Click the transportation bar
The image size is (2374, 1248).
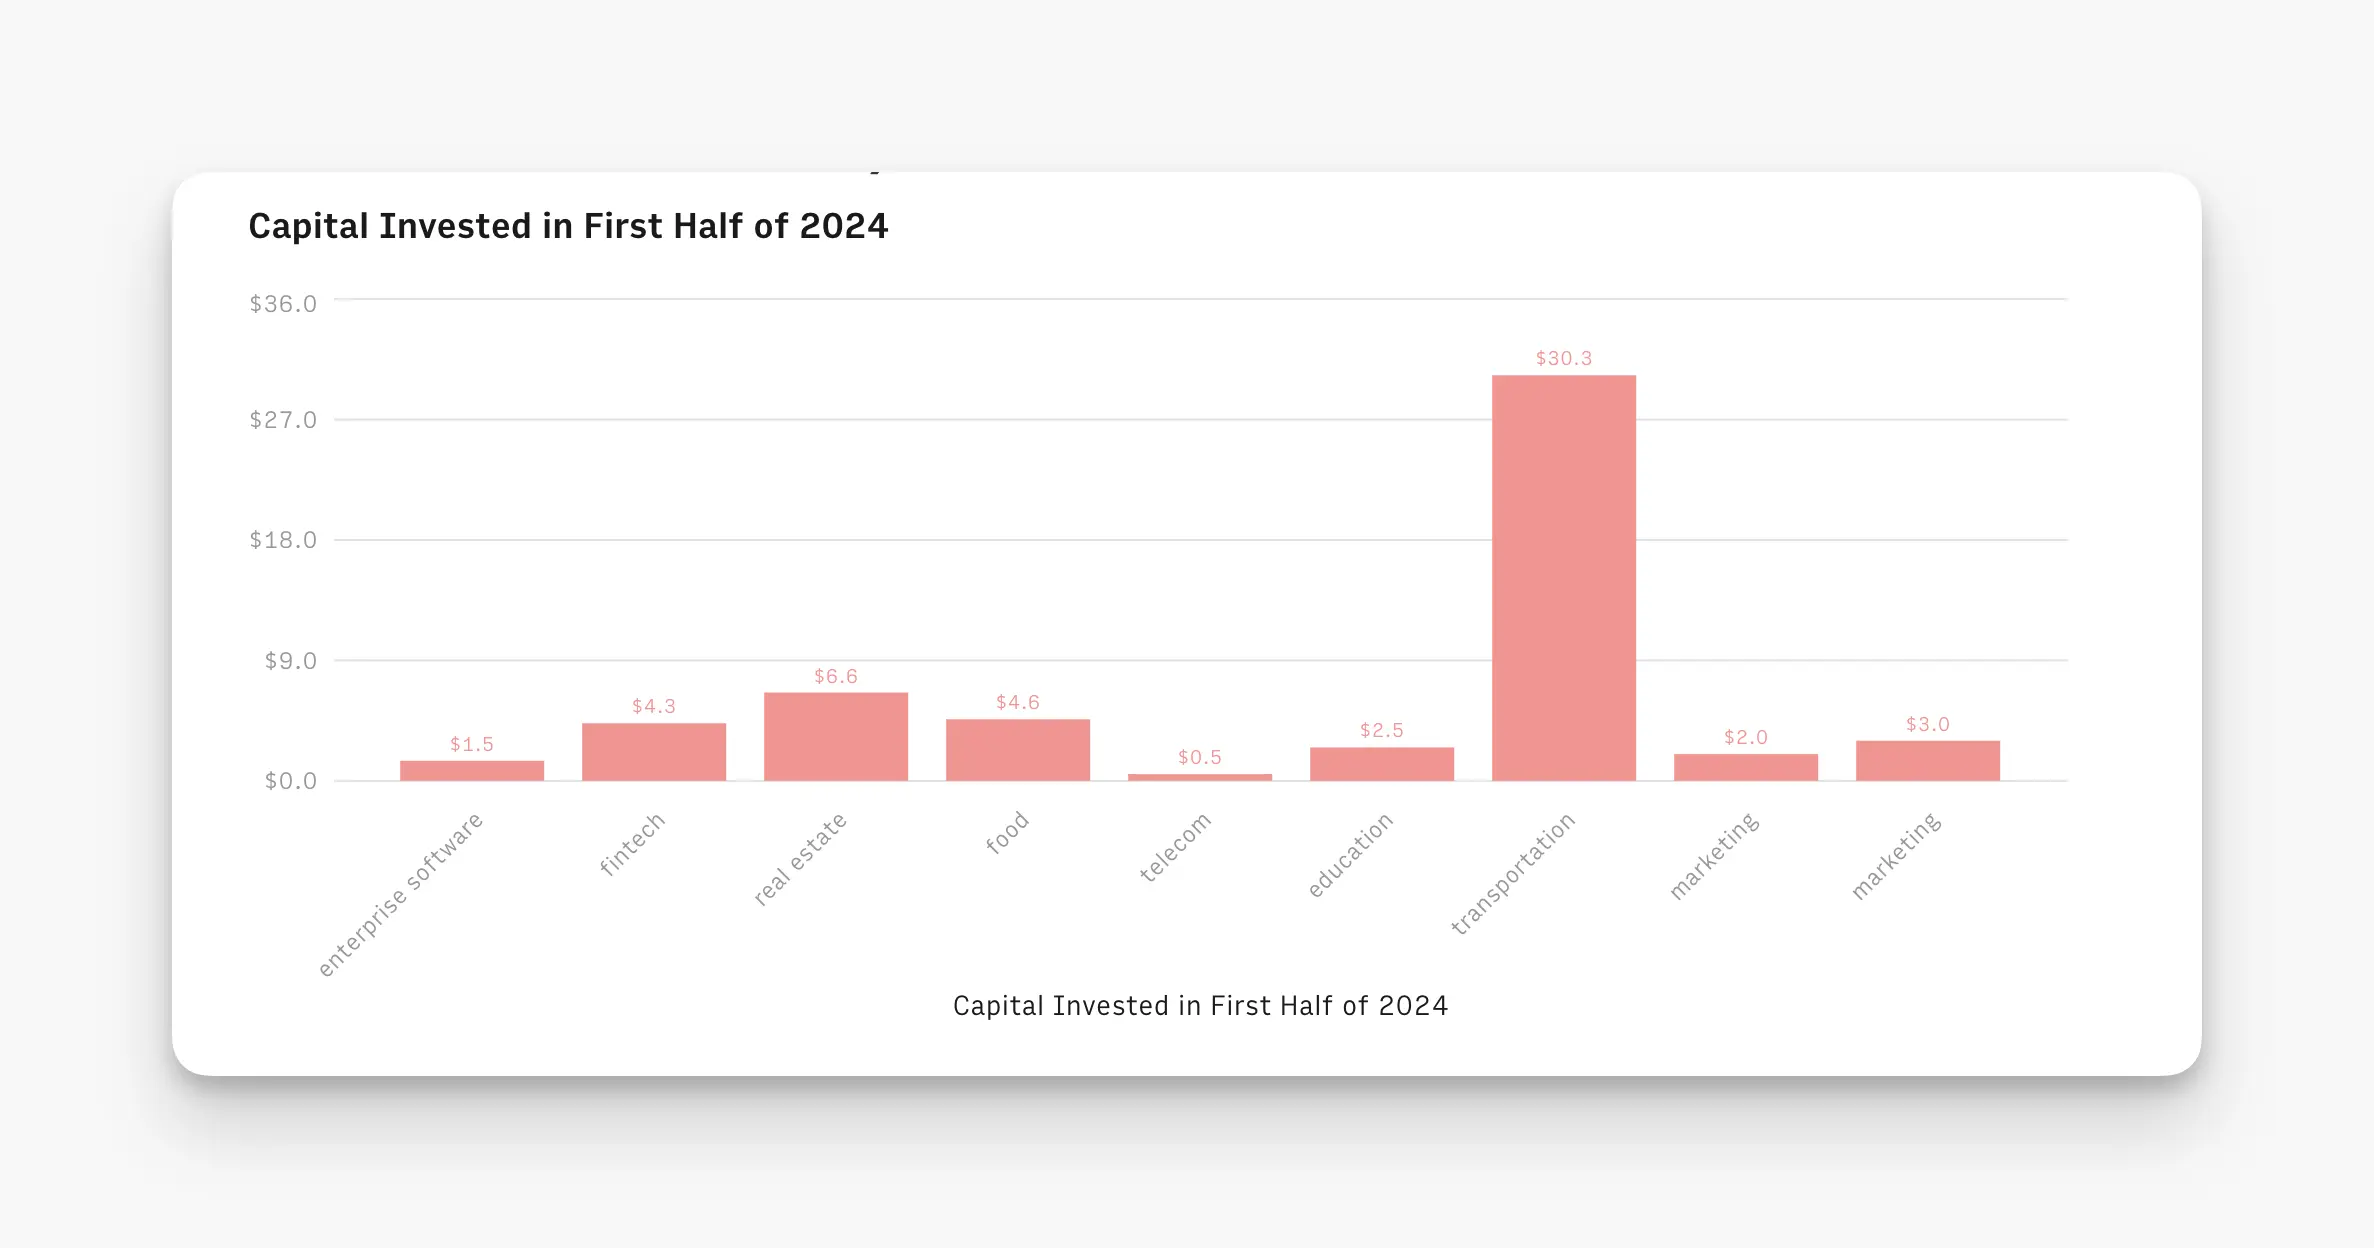click(1564, 578)
